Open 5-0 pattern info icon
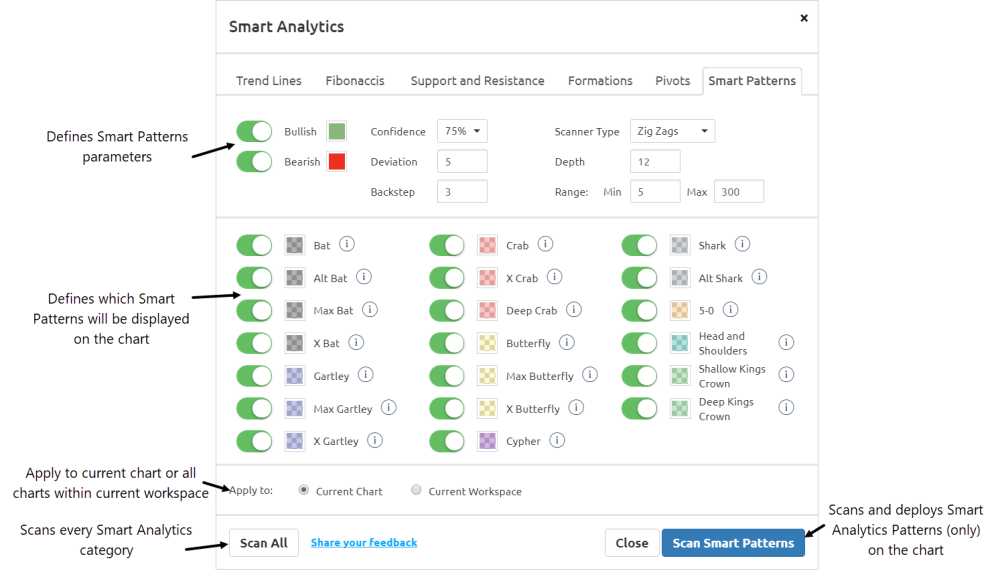Viewport: 1000px width, 581px height. coord(730,310)
